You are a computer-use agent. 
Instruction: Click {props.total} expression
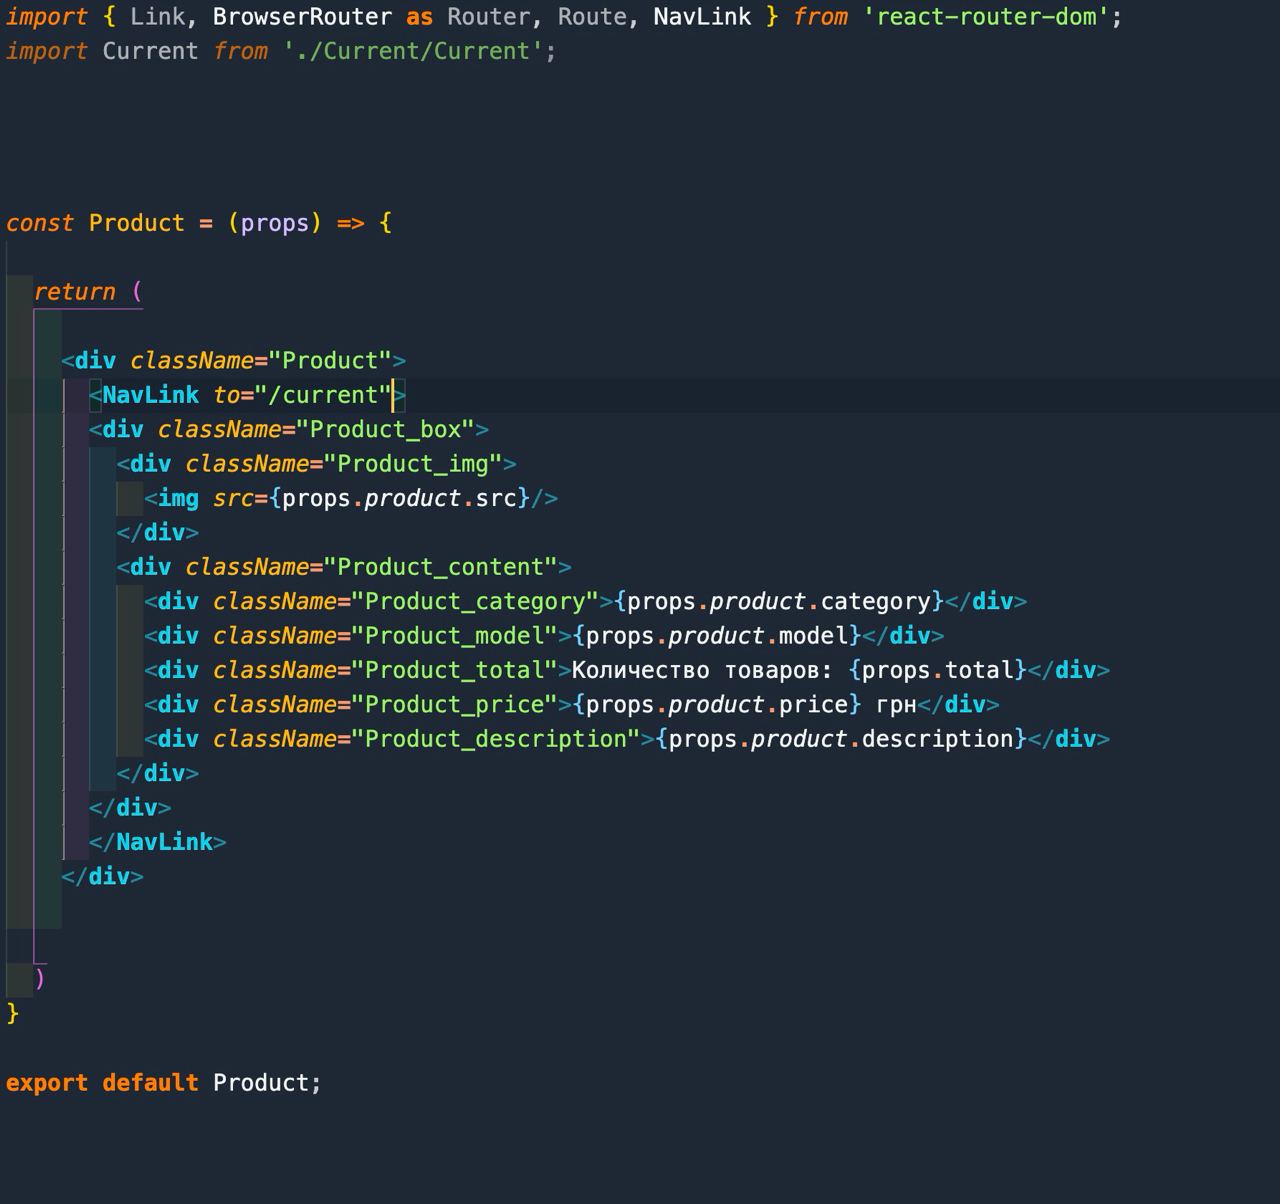tap(938, 670)
